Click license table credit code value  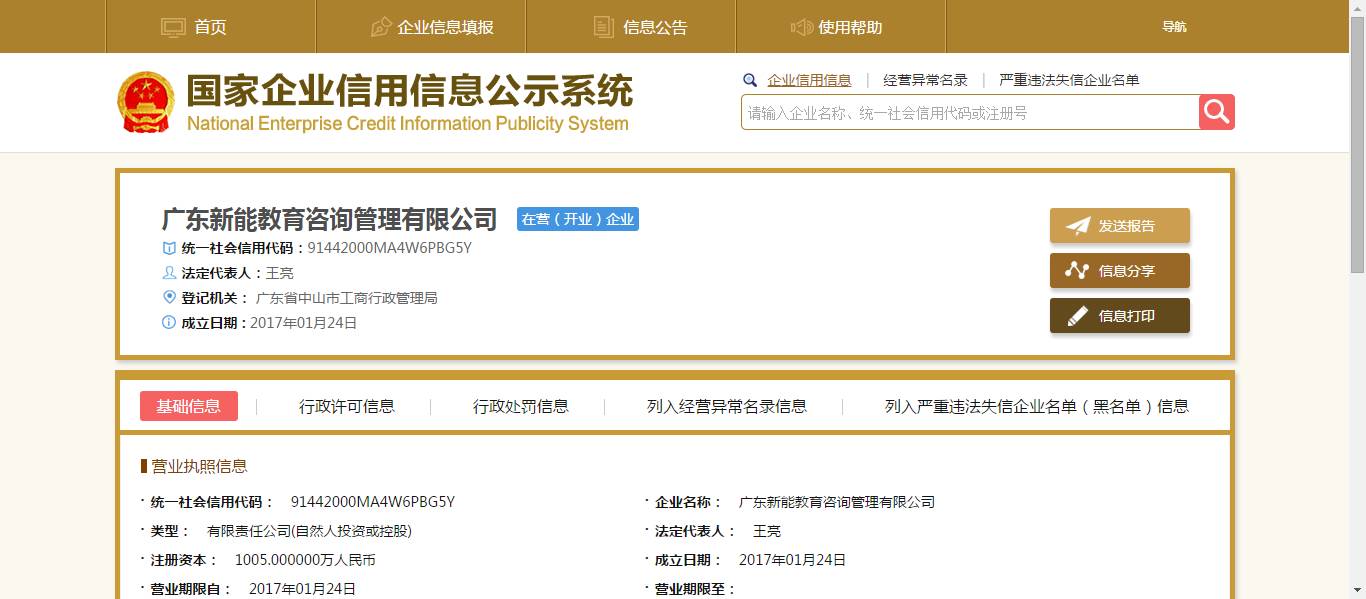tap(373, 502)
